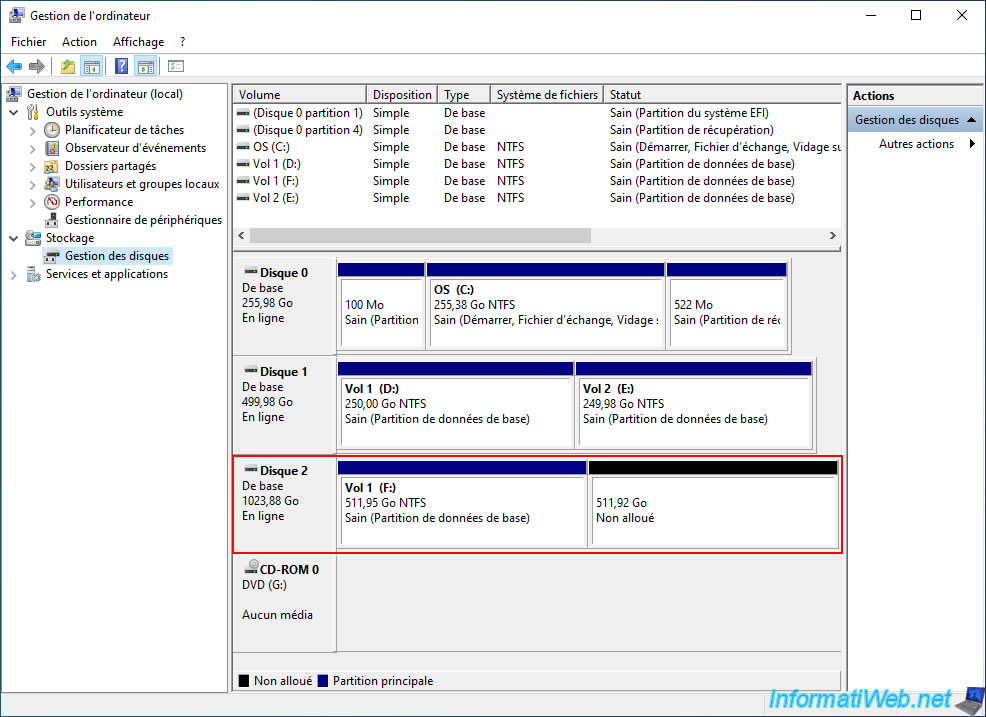Viewport: 986px width, 717px height.
Task: Click the volume list horizontal scrollbar
Action: [420, 236]
